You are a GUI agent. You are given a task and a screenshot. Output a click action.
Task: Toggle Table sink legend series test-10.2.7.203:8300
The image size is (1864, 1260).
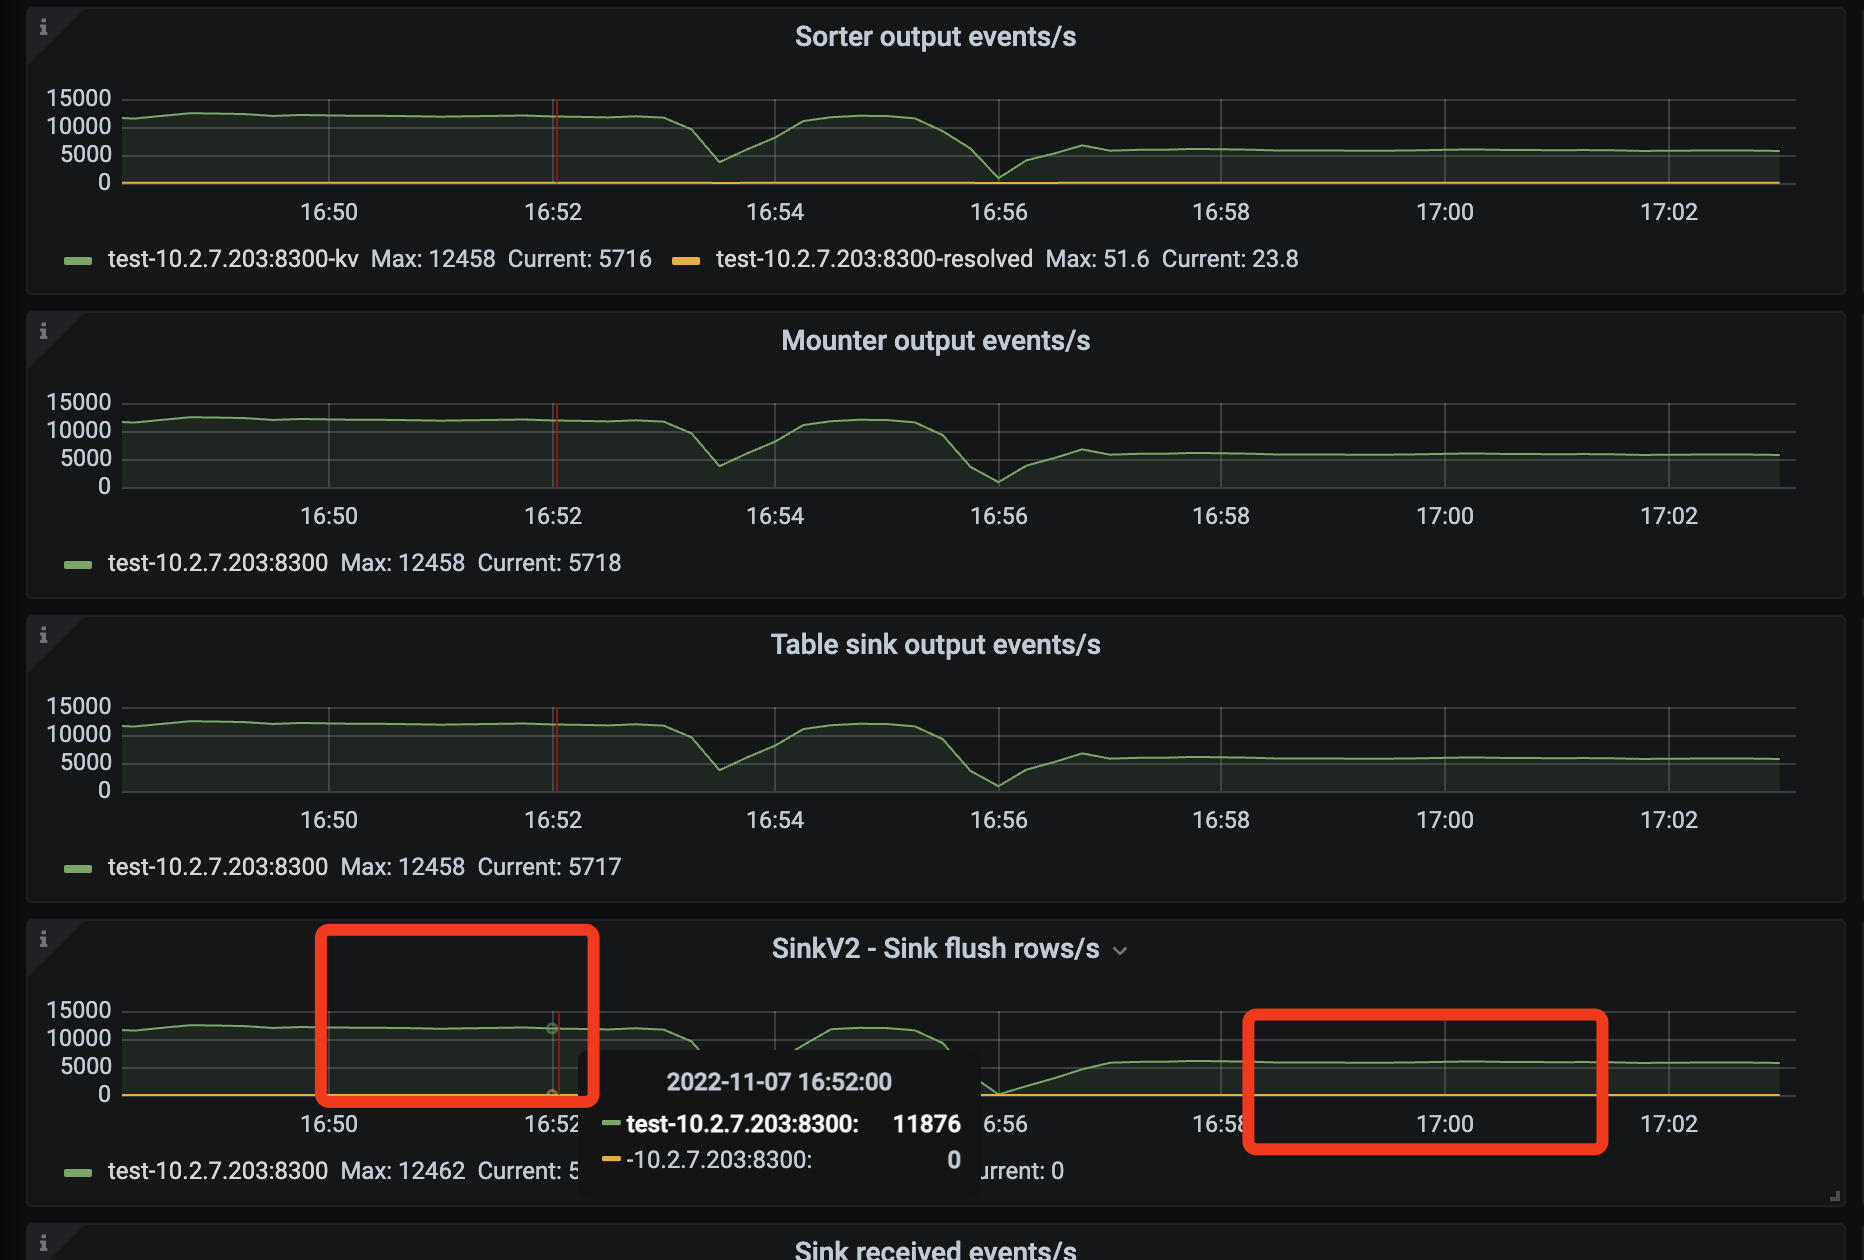218,867
